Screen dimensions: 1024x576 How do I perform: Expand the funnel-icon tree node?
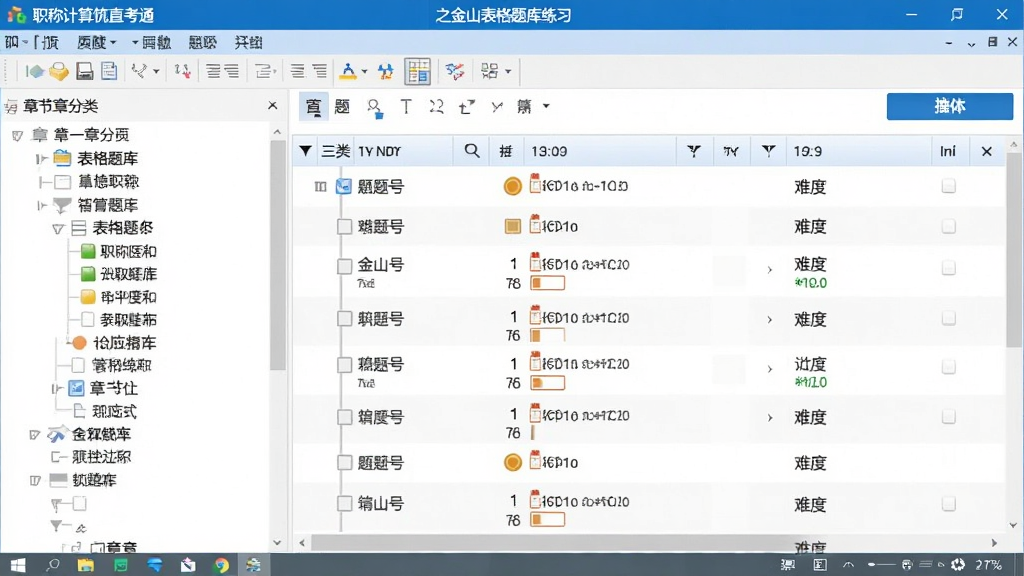pyautogui.click(x=41, y=206)
